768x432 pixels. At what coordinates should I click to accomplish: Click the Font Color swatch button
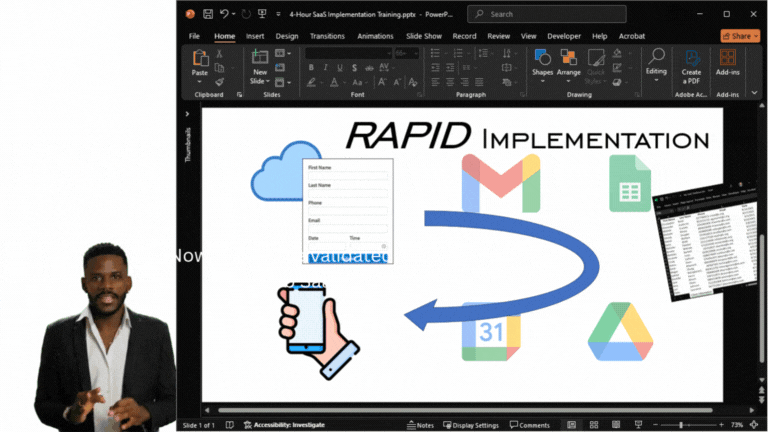pyautogui.click(x=334, y=82)
